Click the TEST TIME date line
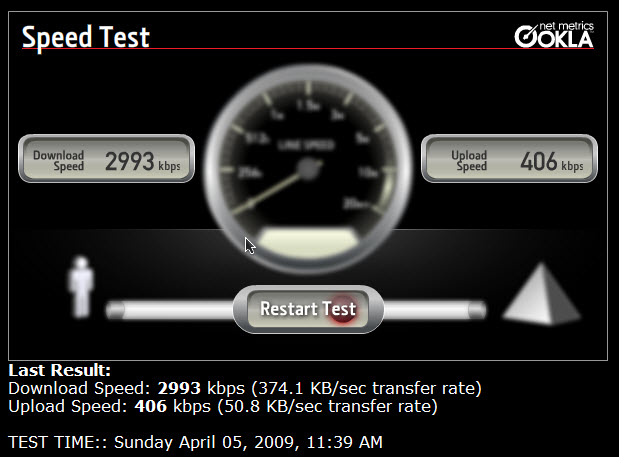 (195, 442)
